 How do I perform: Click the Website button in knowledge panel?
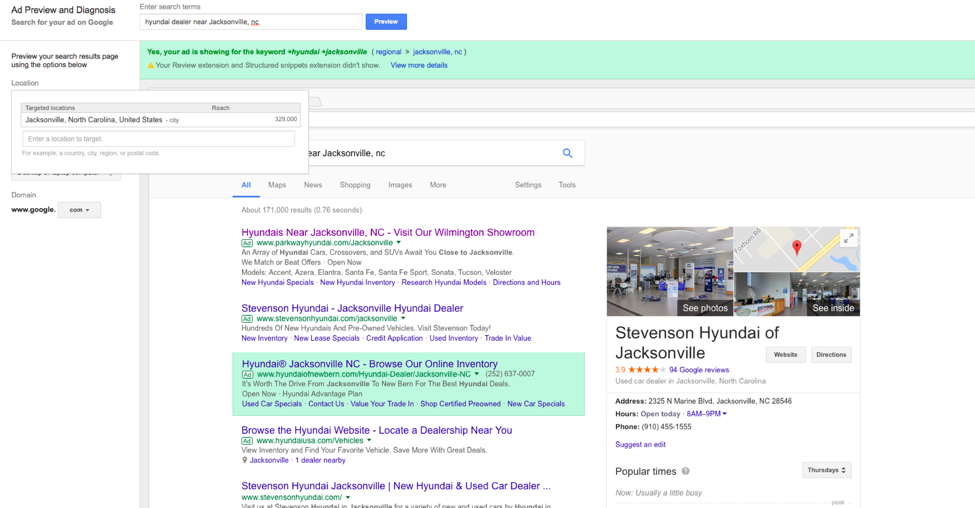pos(785,355)
